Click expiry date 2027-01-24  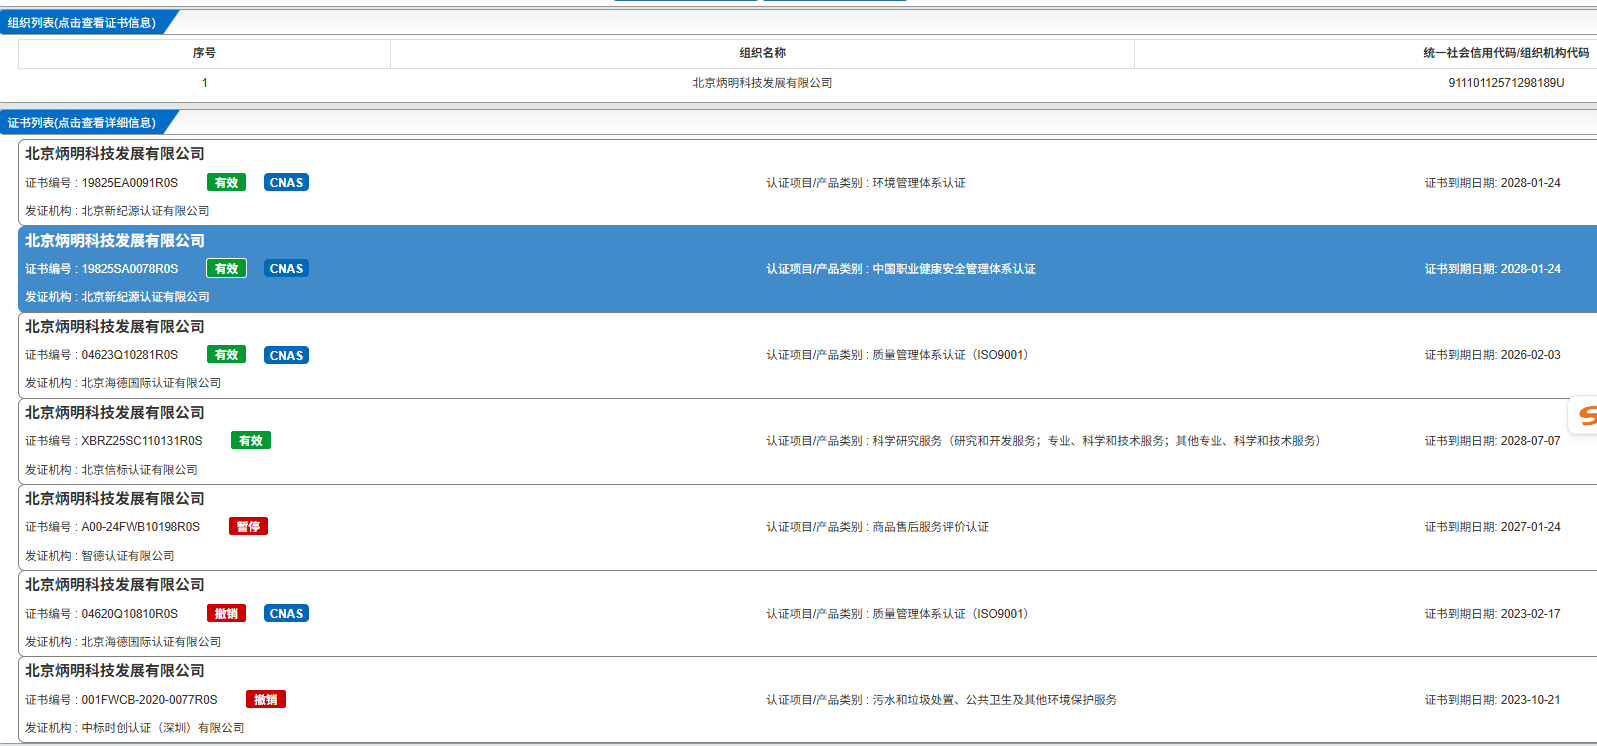point(1530,527)
